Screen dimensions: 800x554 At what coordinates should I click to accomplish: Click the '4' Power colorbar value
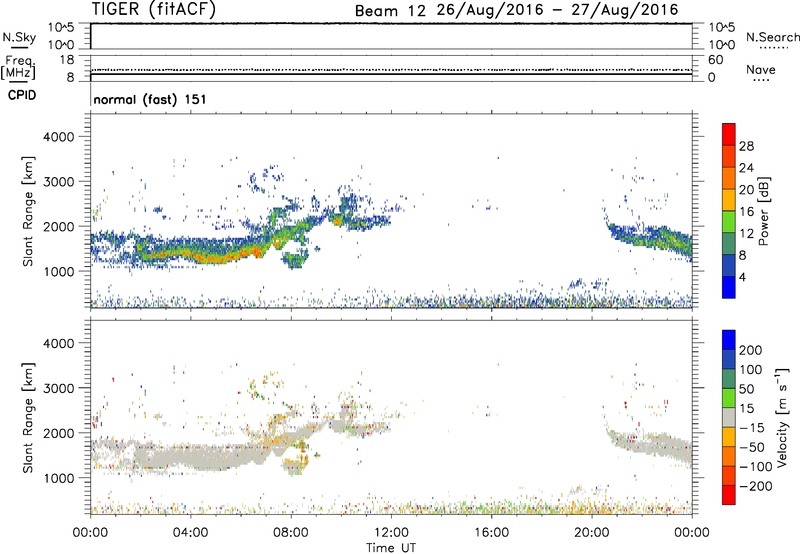(x=742, y=277)
